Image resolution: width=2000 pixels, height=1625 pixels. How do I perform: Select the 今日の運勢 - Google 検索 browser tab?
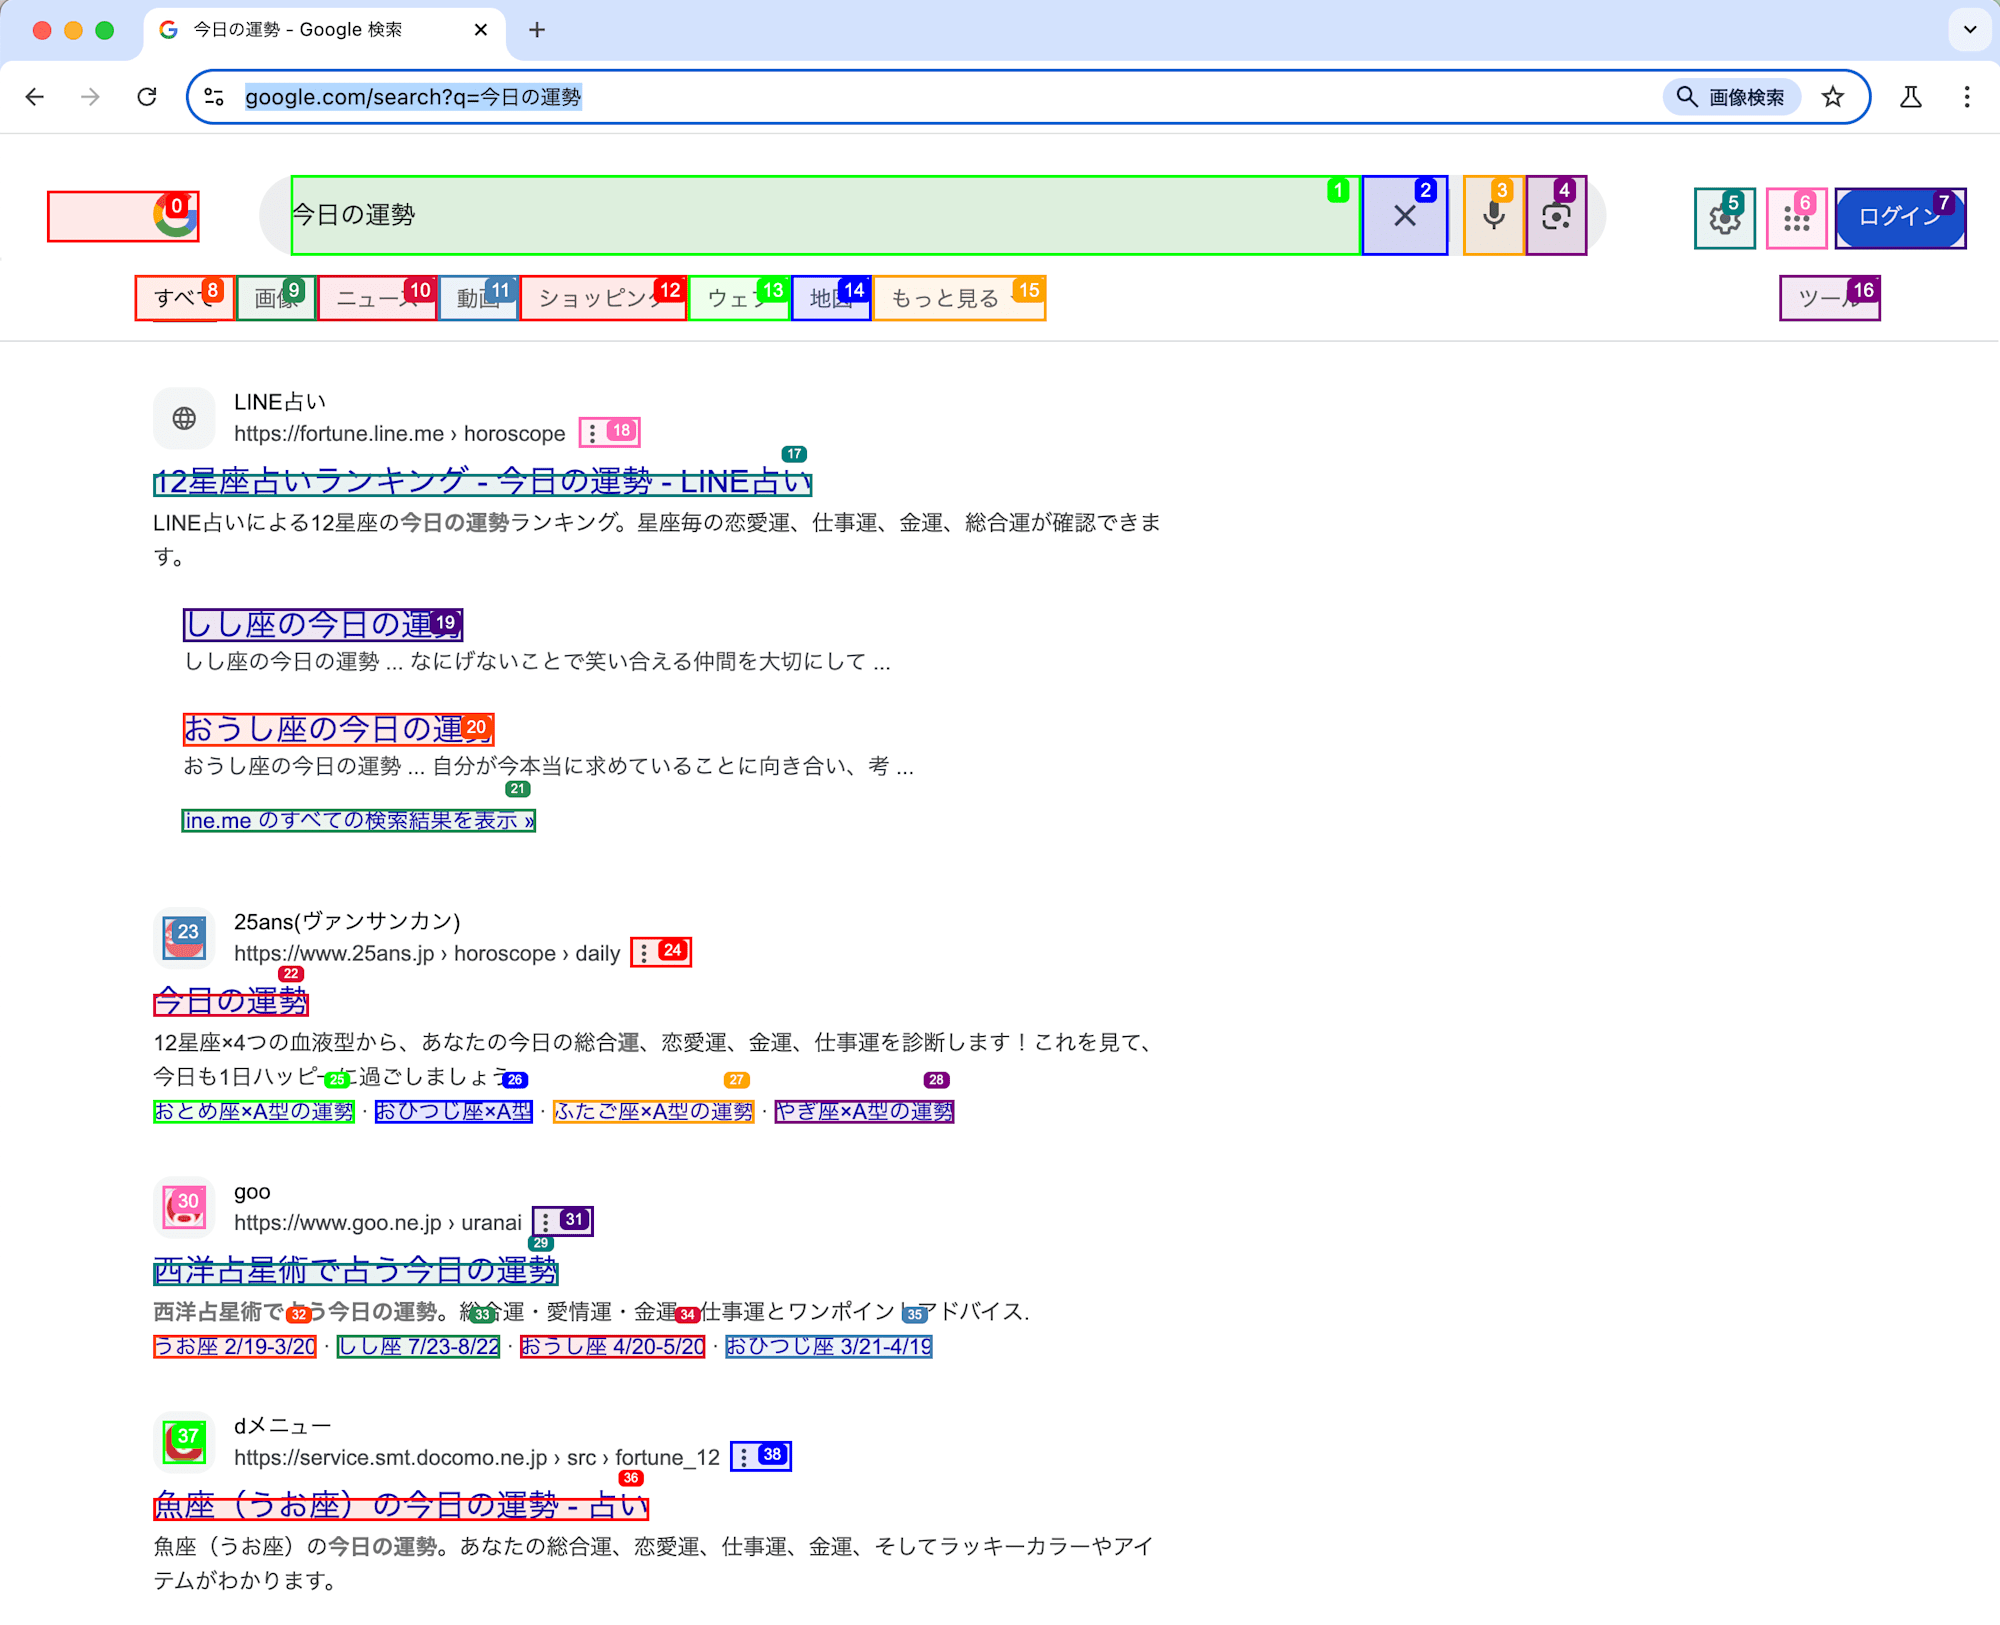[325, 30]
